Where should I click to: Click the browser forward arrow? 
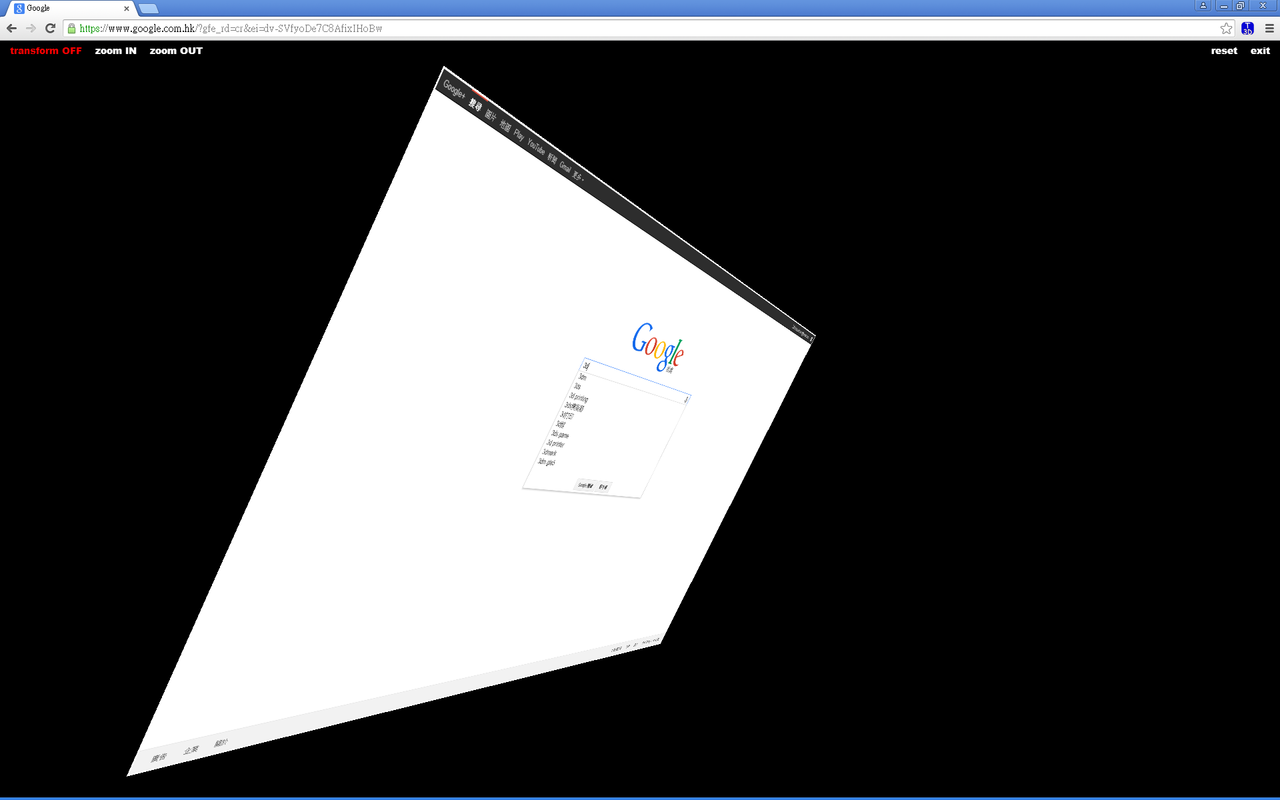coord(30,28)
